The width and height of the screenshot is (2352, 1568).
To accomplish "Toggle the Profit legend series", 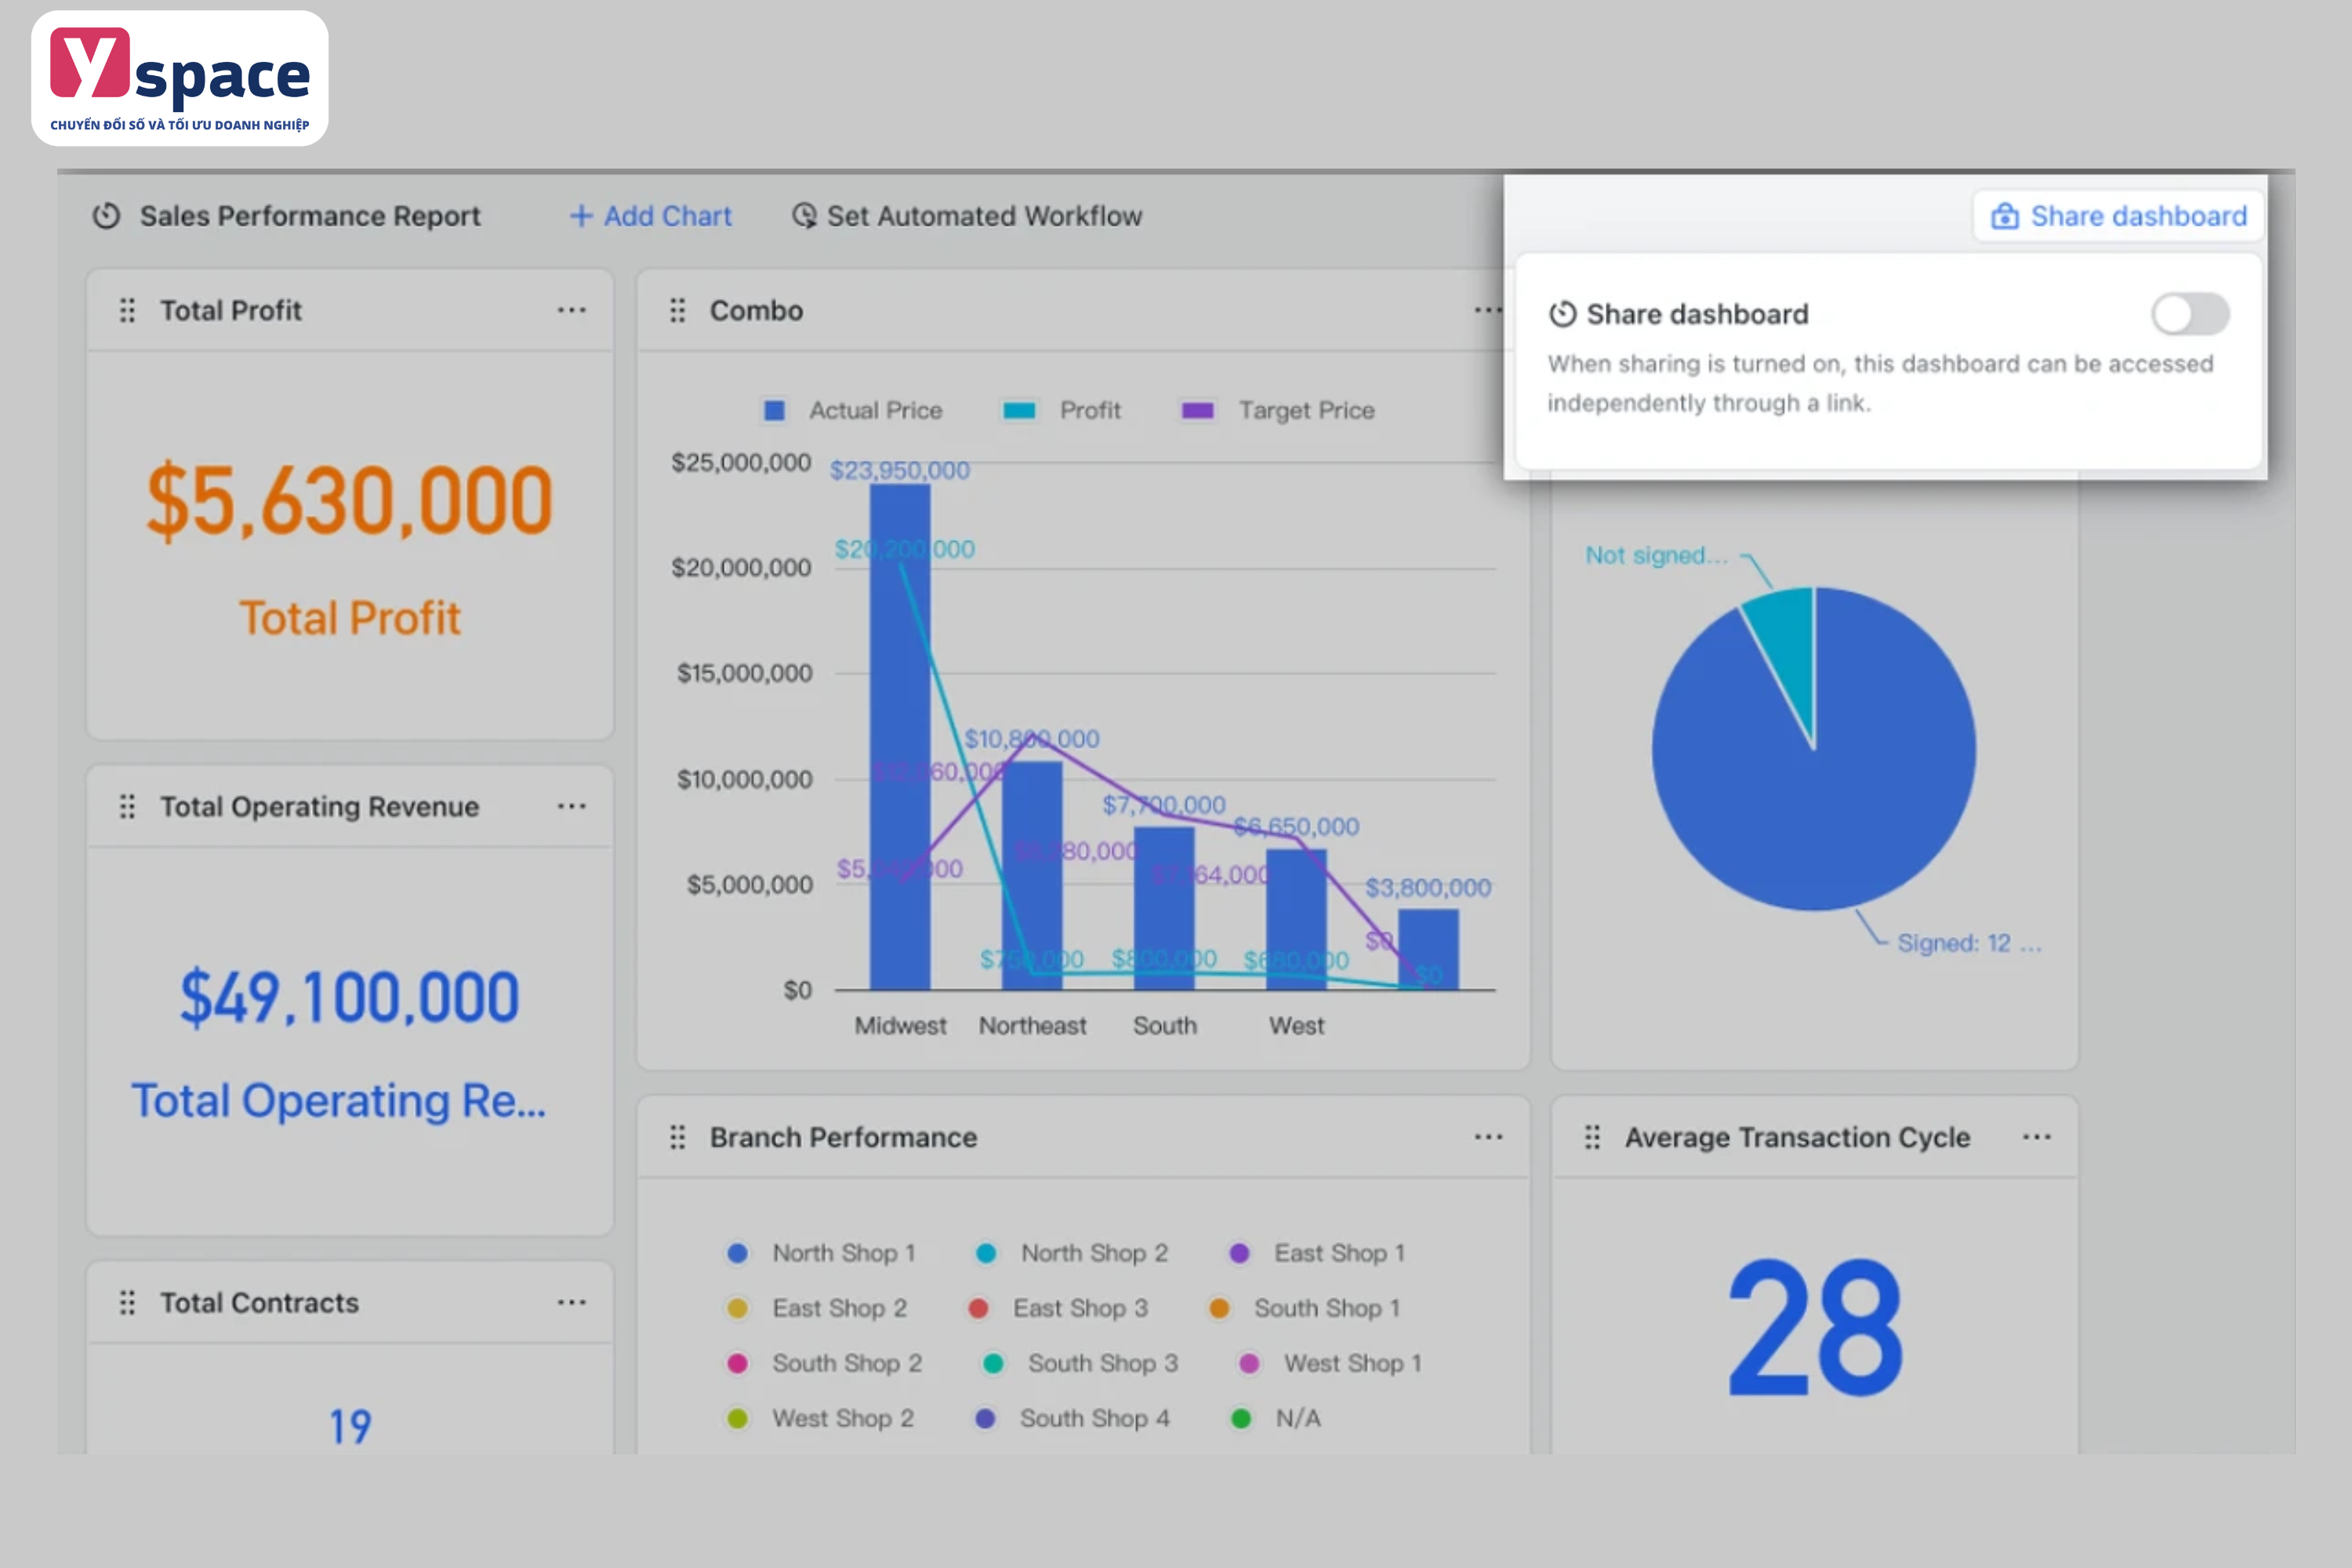I will click(x=1062, y=410).
